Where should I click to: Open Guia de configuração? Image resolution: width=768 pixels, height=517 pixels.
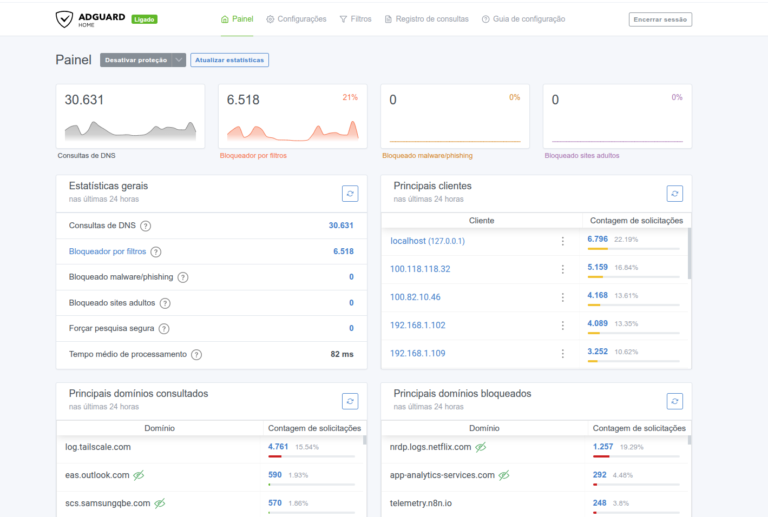click(x=524, y=19)
